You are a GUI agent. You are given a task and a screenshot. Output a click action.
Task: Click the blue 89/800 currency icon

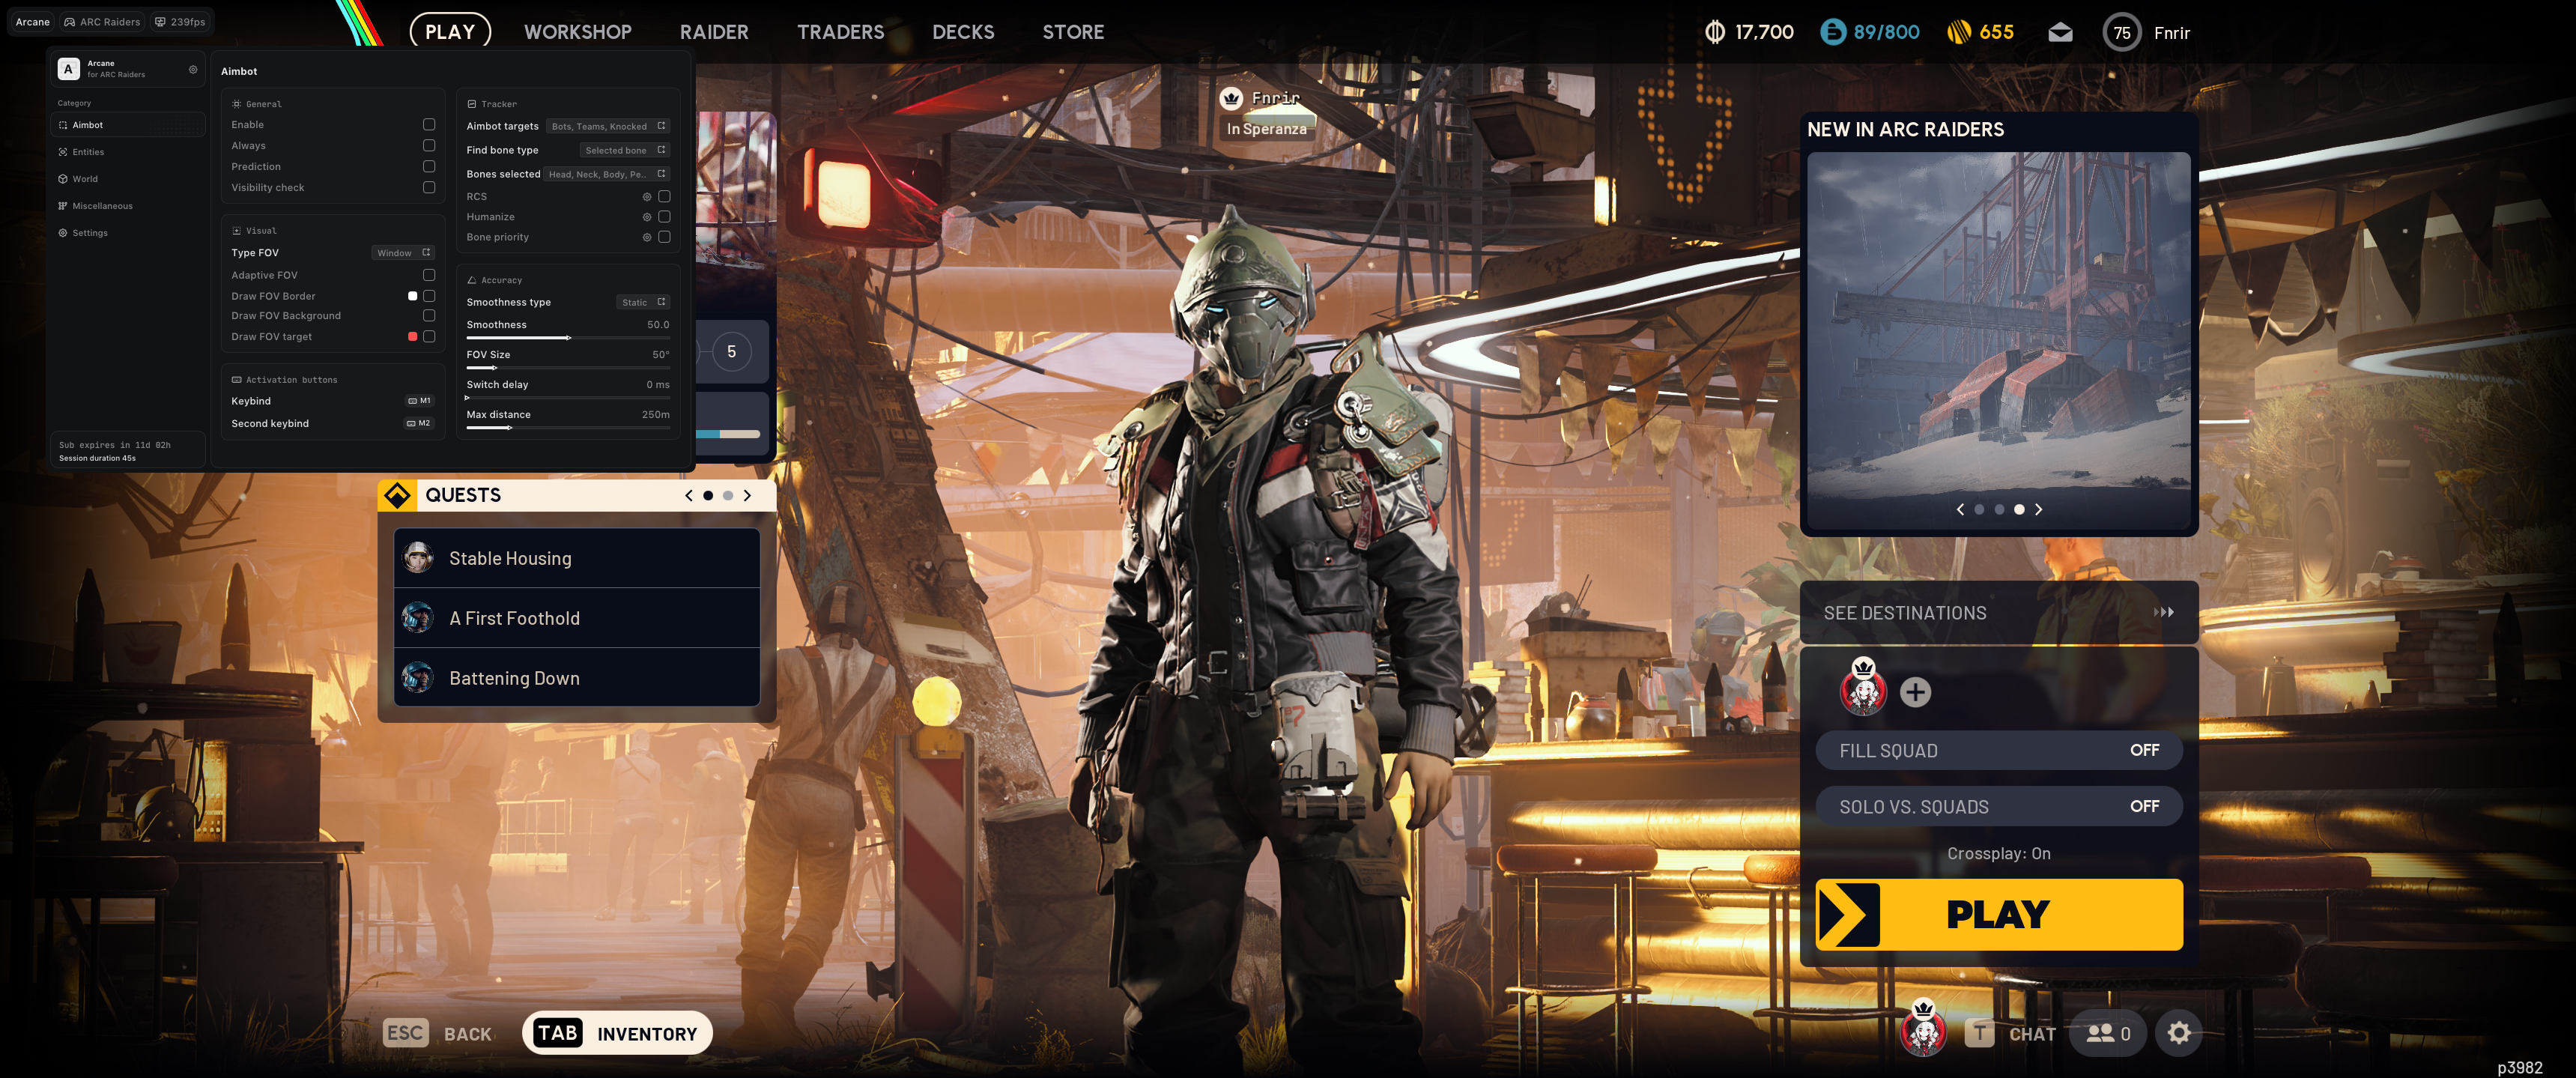point(1833,32)
